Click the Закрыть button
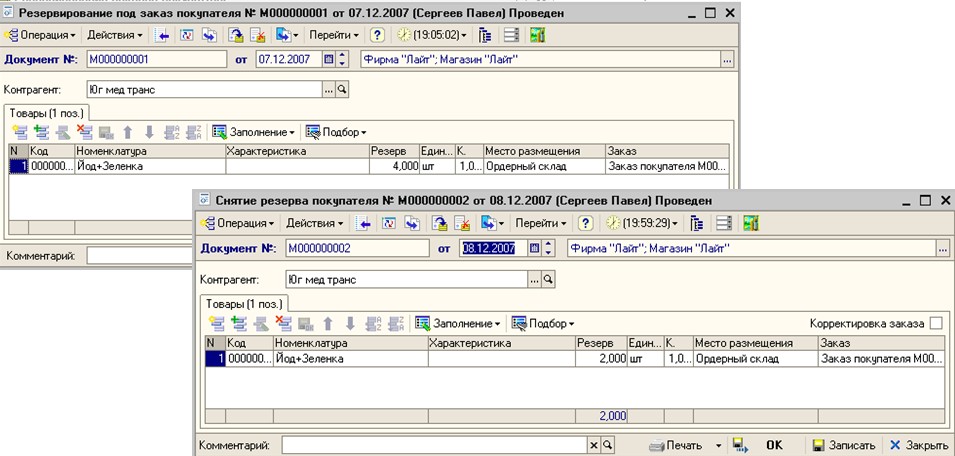955x456 pixels. (x=915, y=445)
